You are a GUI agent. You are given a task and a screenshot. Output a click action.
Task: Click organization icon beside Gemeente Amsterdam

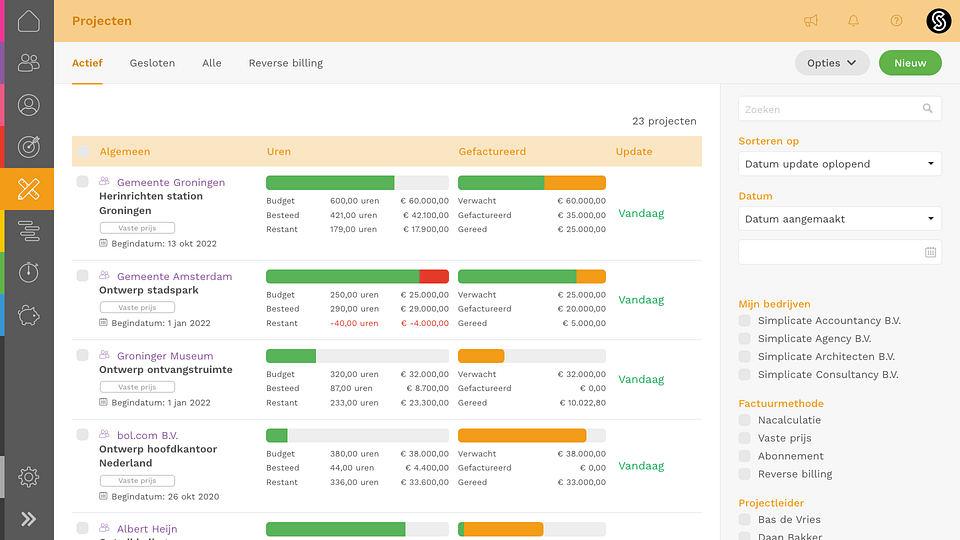click(x=104, y=276)
